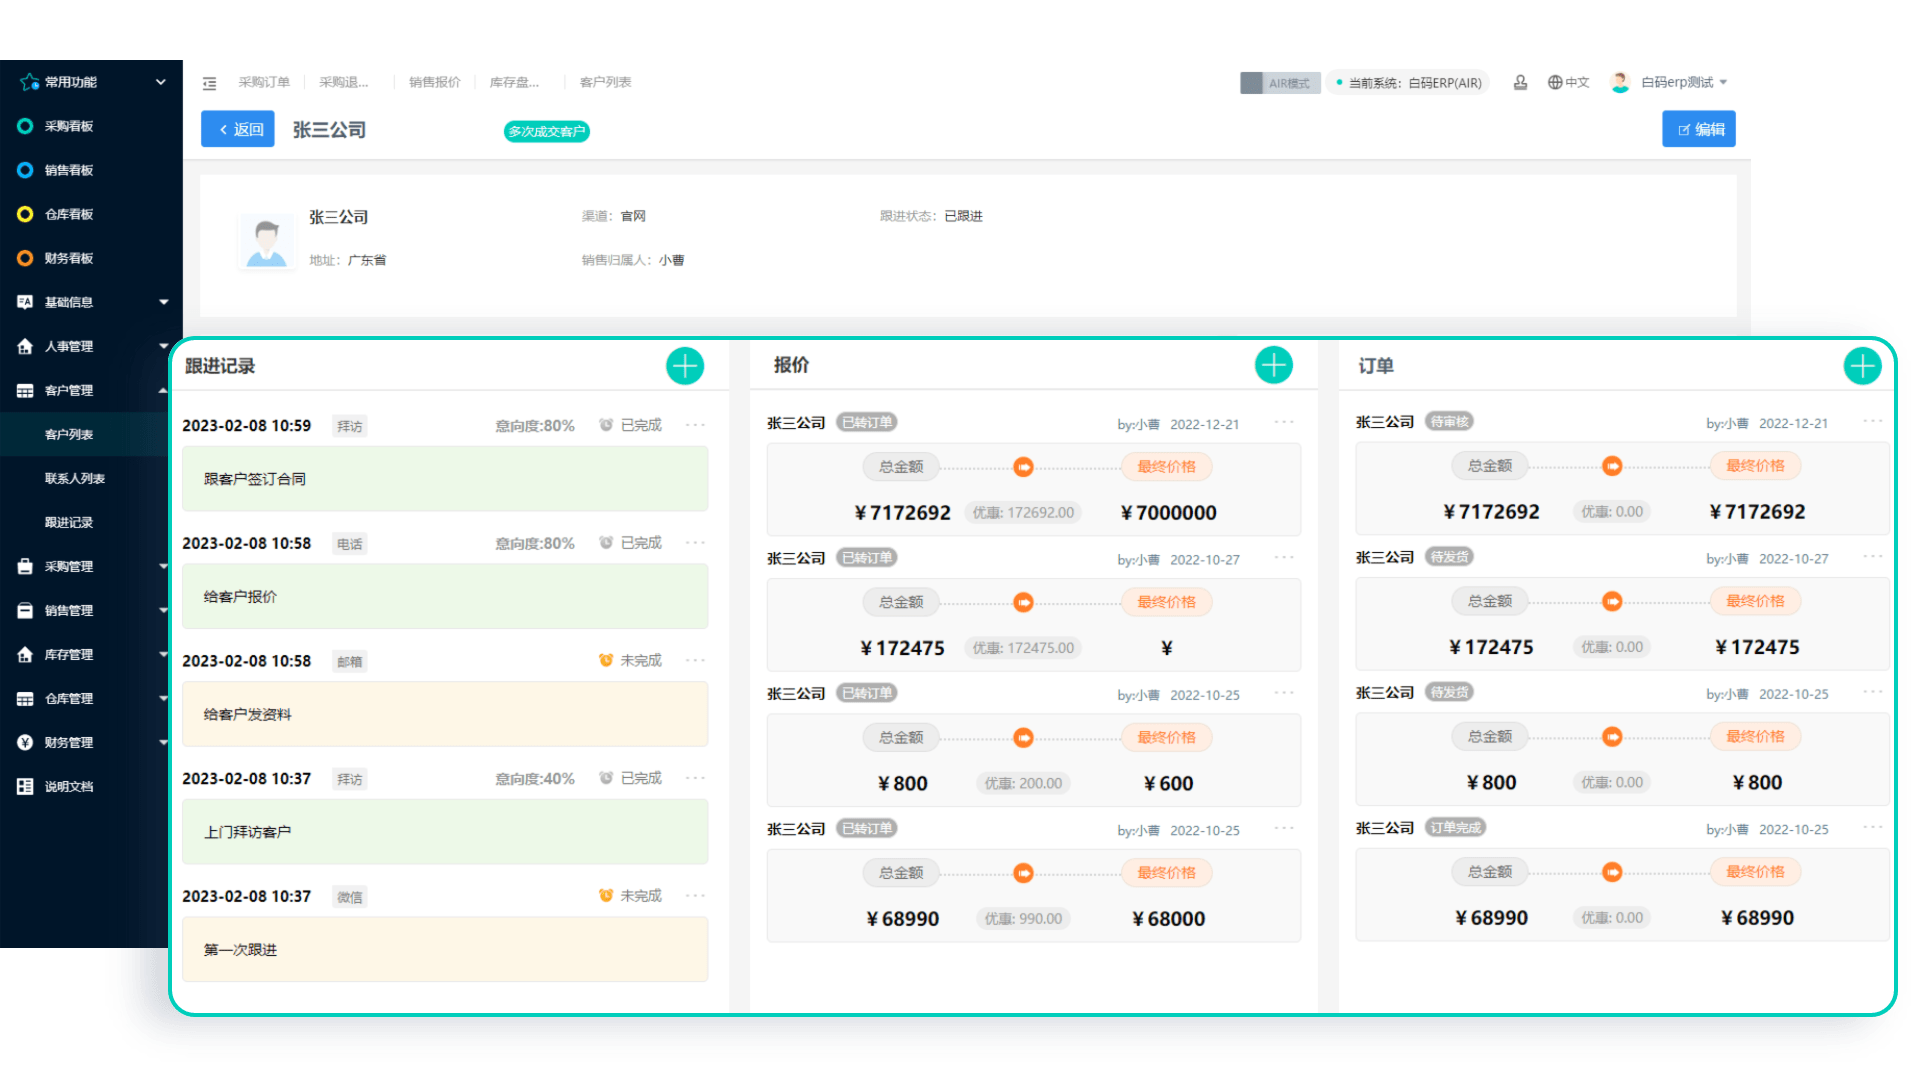
Task: Open more options for 上门拜访客户 record
Action: (x=695, y=778)
